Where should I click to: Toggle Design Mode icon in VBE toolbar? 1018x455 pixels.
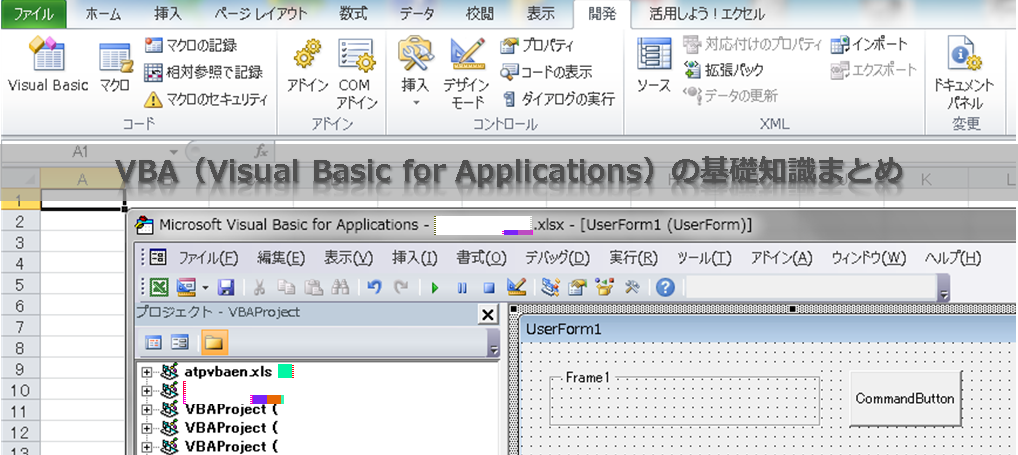(517, 287)
